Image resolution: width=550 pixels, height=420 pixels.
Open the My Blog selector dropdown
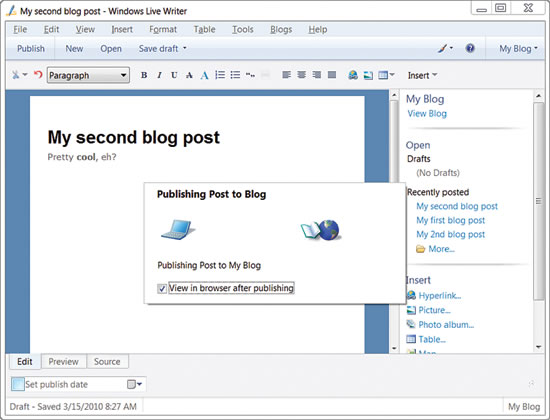[x=518, y=49]
